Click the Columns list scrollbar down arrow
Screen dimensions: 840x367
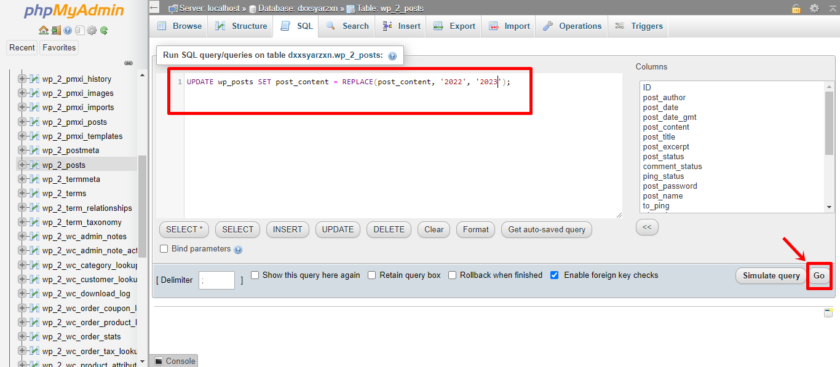tap(829, 207)
